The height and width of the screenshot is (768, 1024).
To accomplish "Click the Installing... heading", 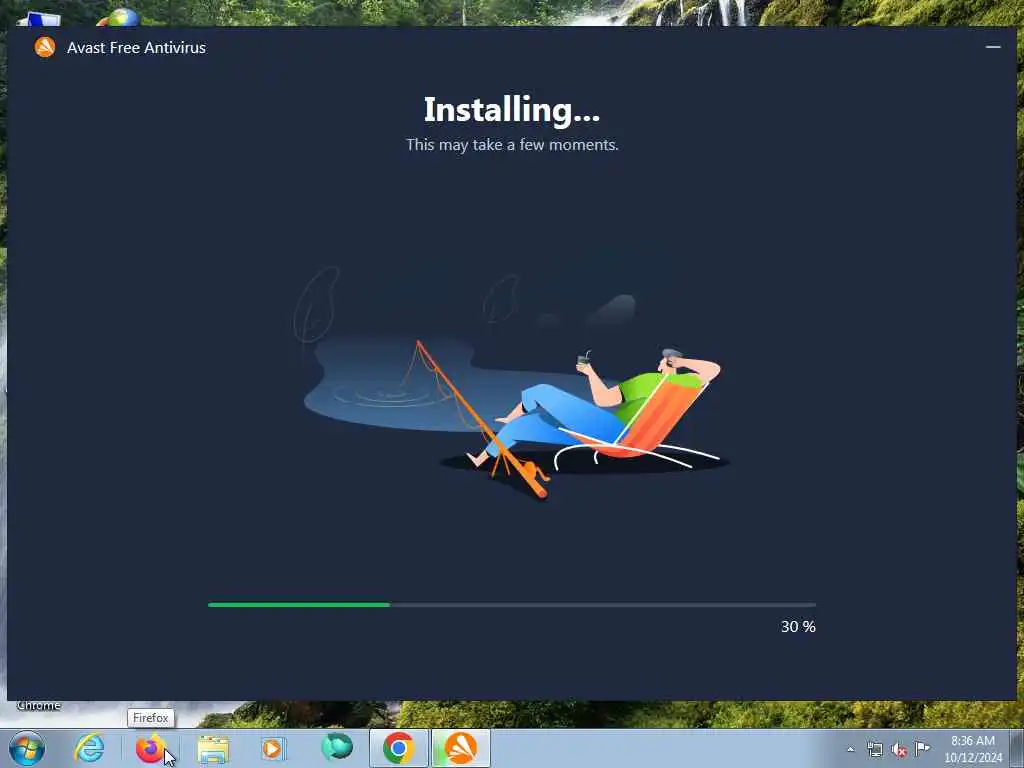I will pos(511,110).
